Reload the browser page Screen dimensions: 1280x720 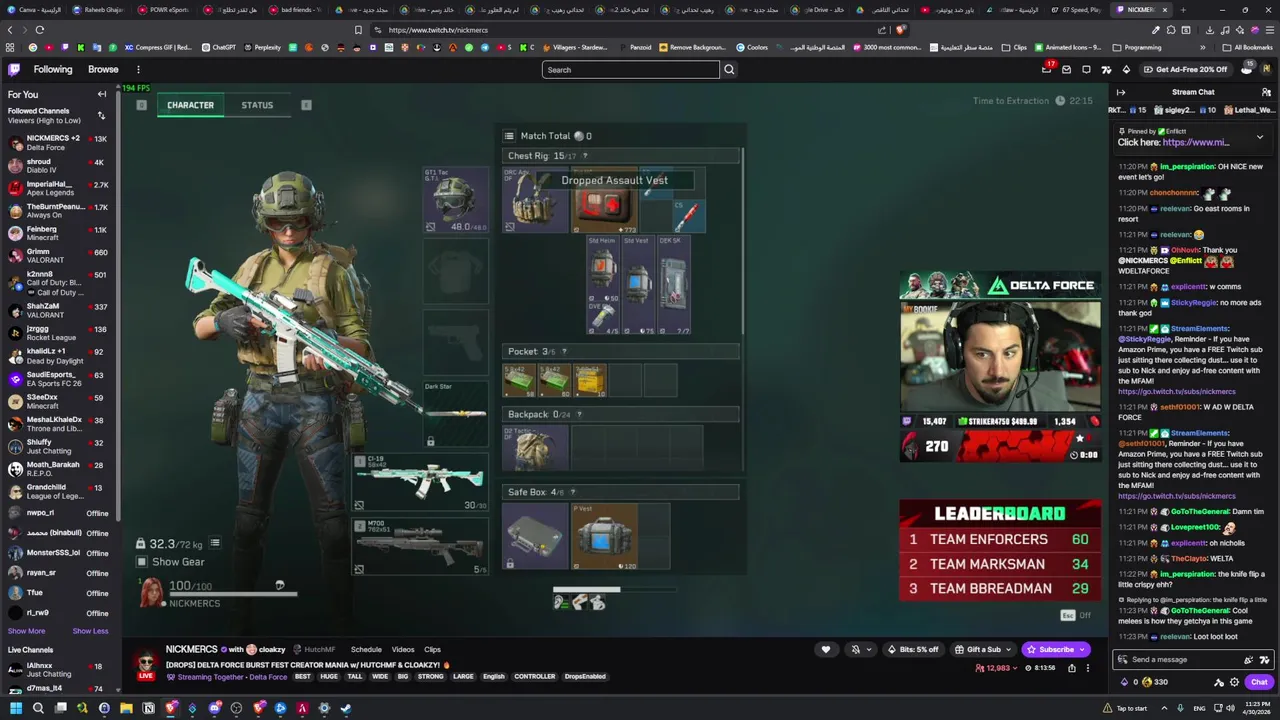point(40,30)
